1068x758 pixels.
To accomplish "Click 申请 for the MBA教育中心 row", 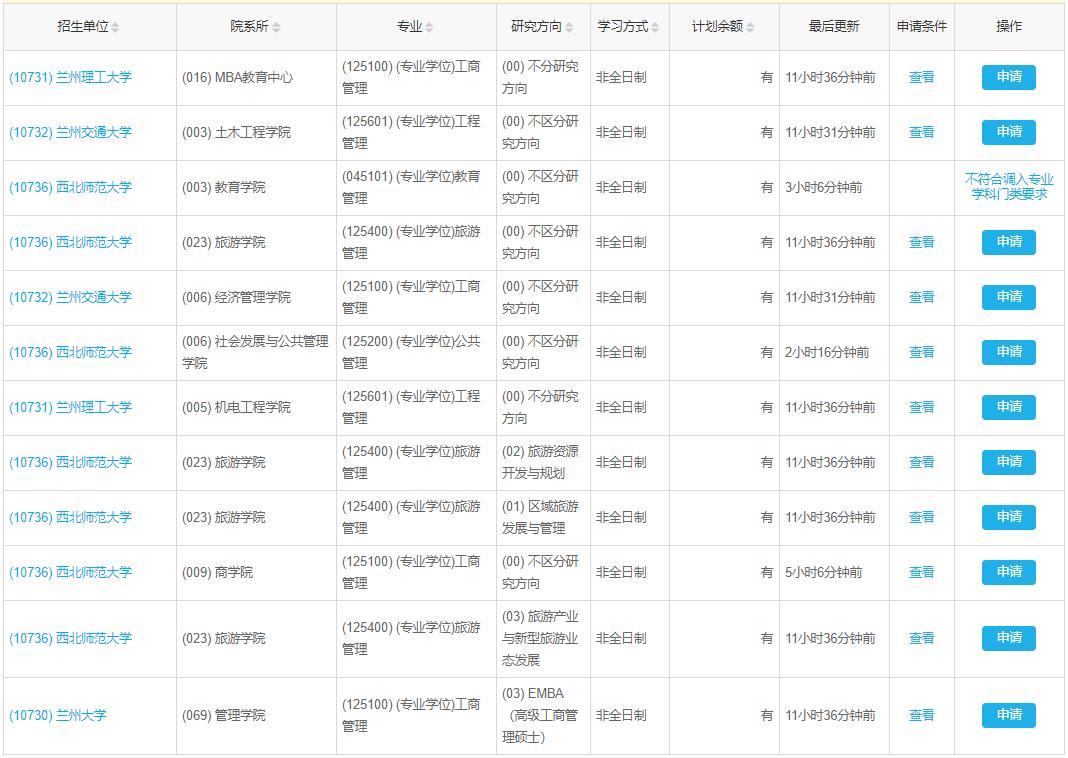I will pyautogui.click(x=1008, y=77).
